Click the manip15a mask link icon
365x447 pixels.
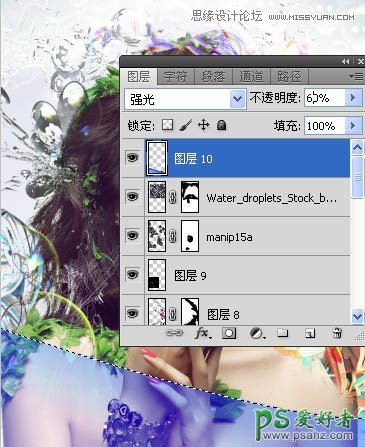(173, 237)
